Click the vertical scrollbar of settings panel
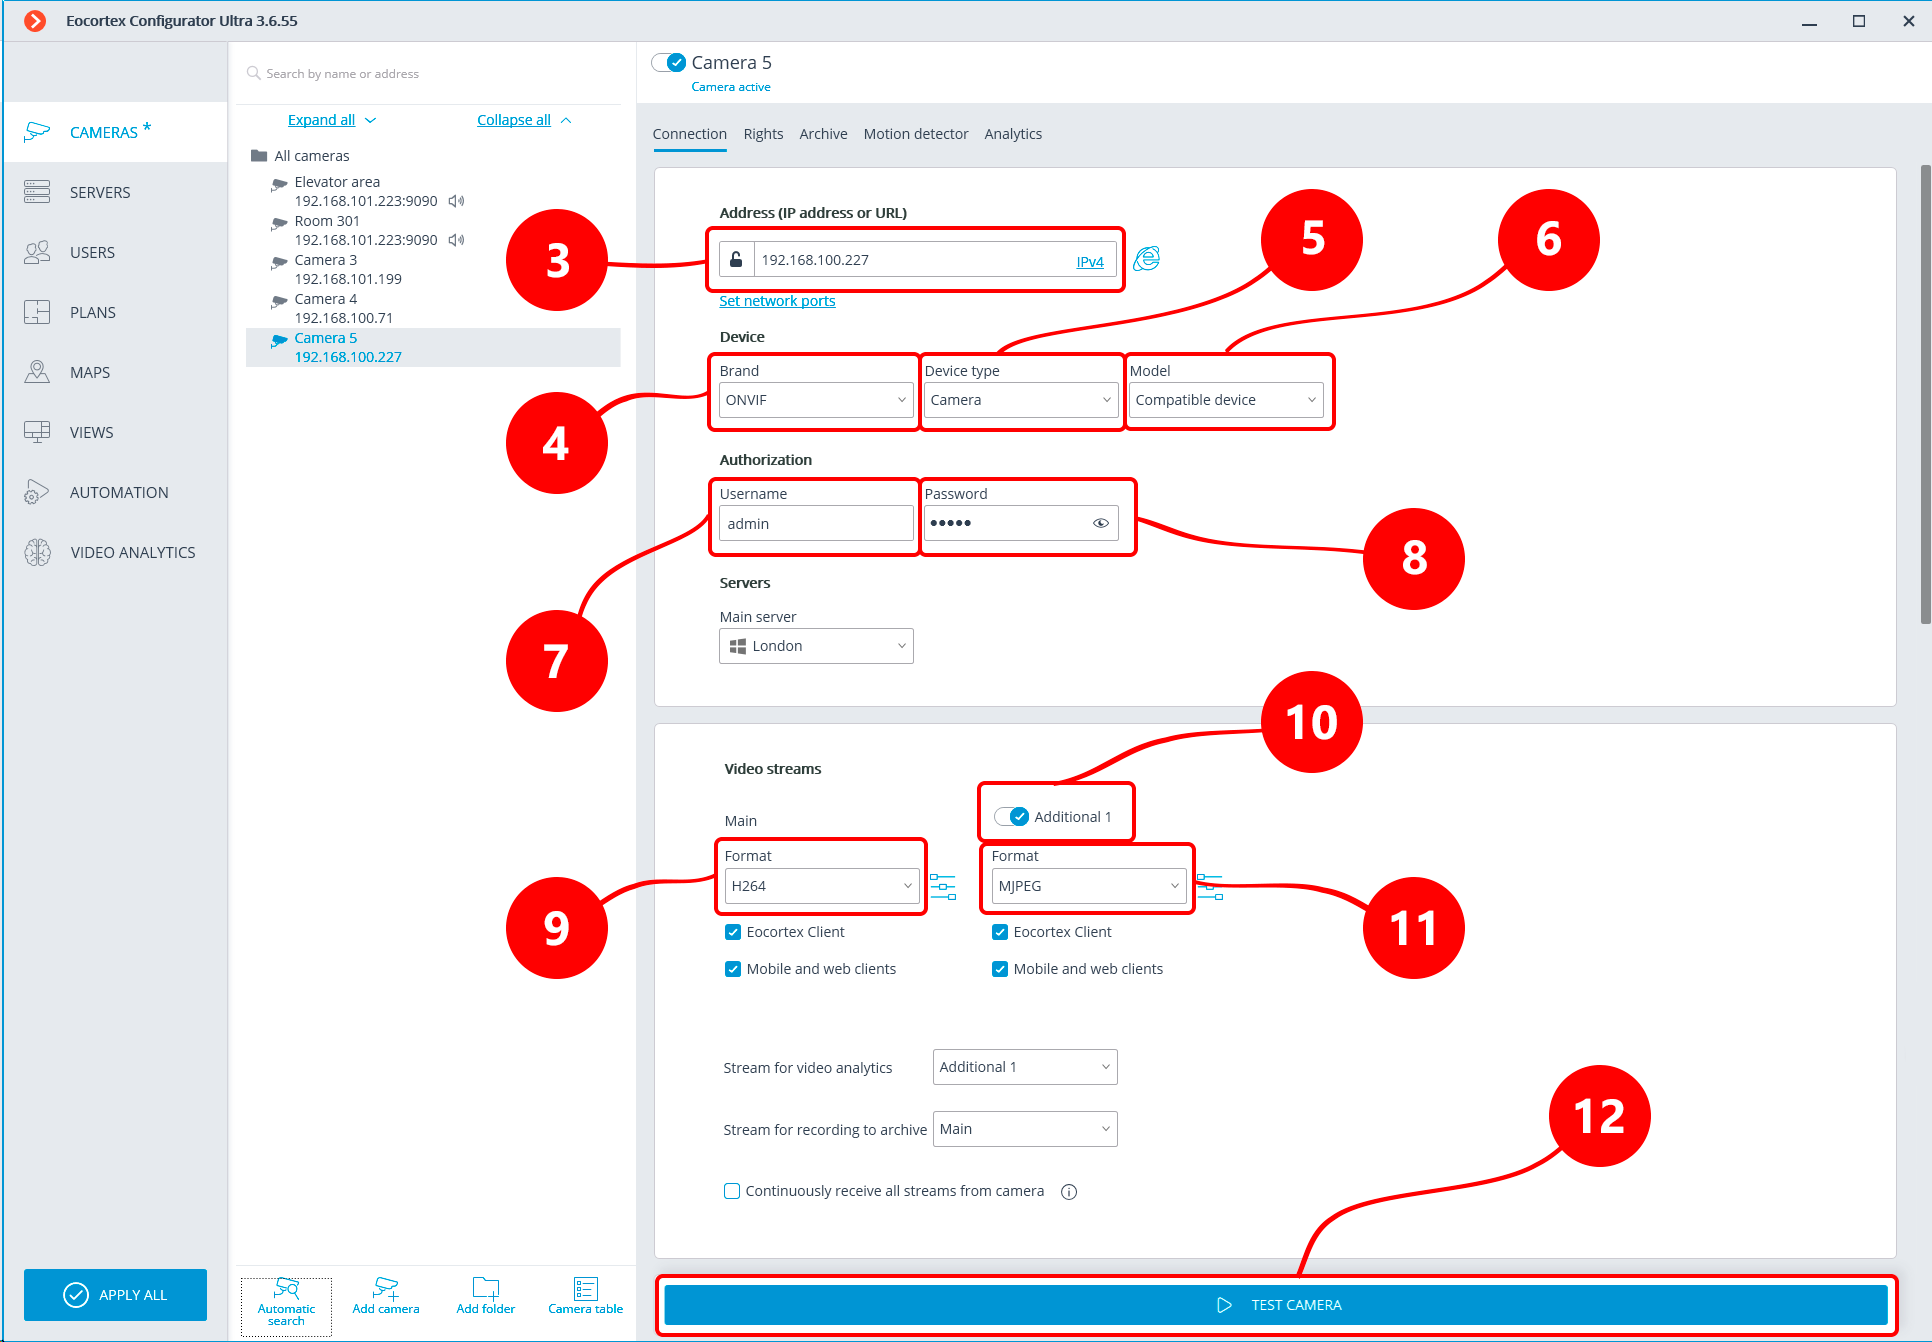Image resolution: width=1932 pixels, height=1342 pixels. (x=1925, y=395)
